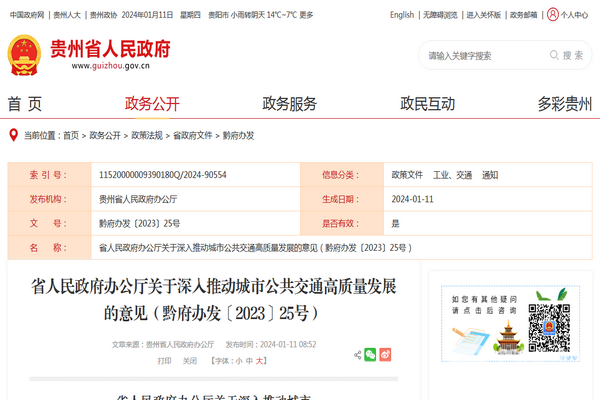Set font size to medium (中)
This screenshot has height=400, width=600.
248,360
